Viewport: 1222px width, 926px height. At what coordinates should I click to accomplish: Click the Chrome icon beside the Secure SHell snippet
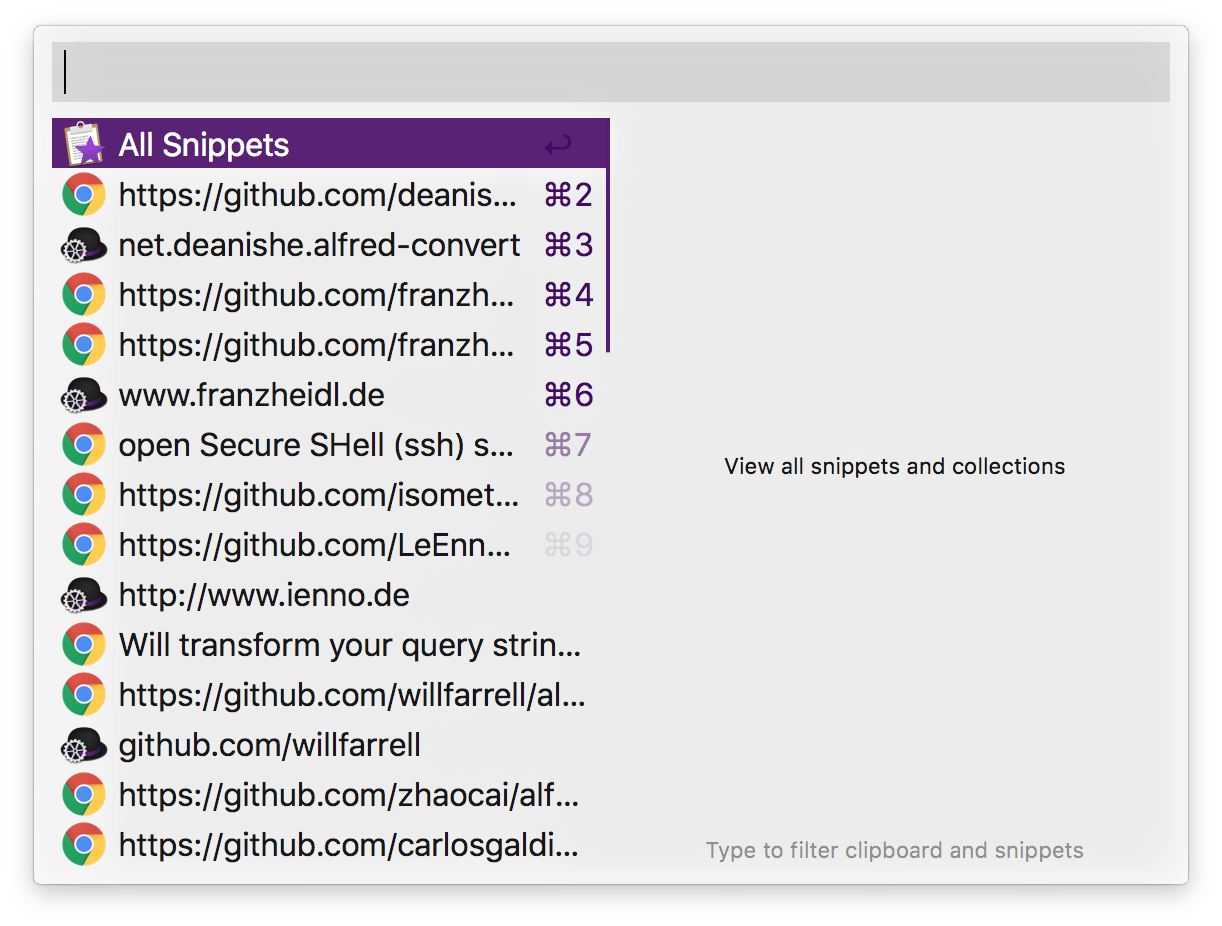(84, 444)
